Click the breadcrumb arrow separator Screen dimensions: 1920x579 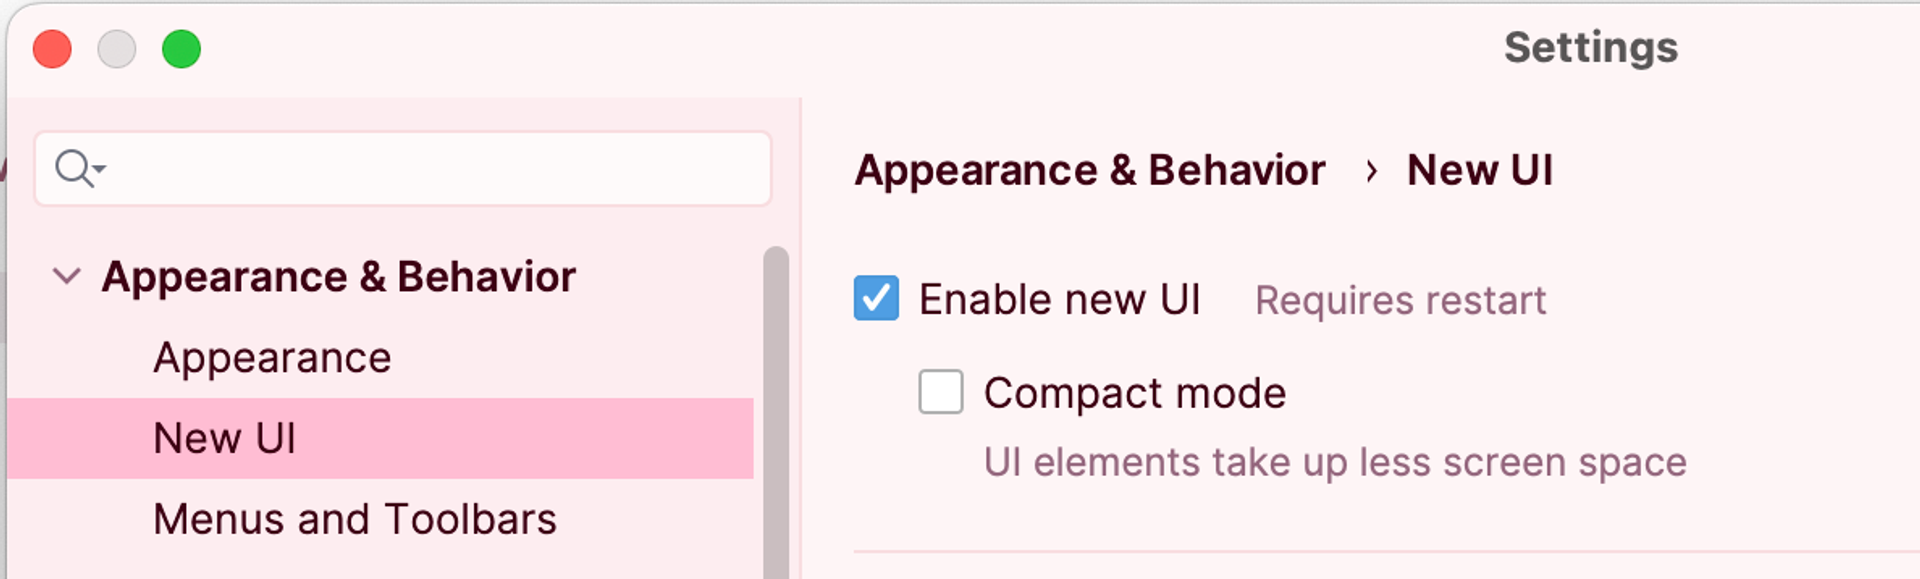(x=1371, y=171)
